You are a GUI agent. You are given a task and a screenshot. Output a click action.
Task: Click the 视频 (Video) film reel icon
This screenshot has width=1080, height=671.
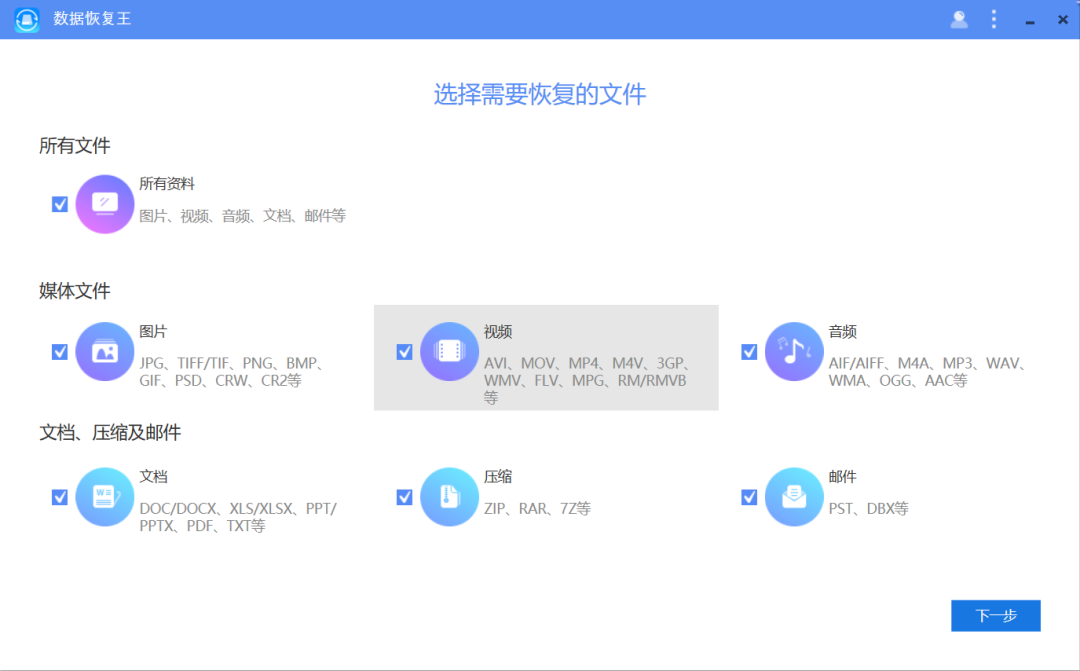pos(449,352)
